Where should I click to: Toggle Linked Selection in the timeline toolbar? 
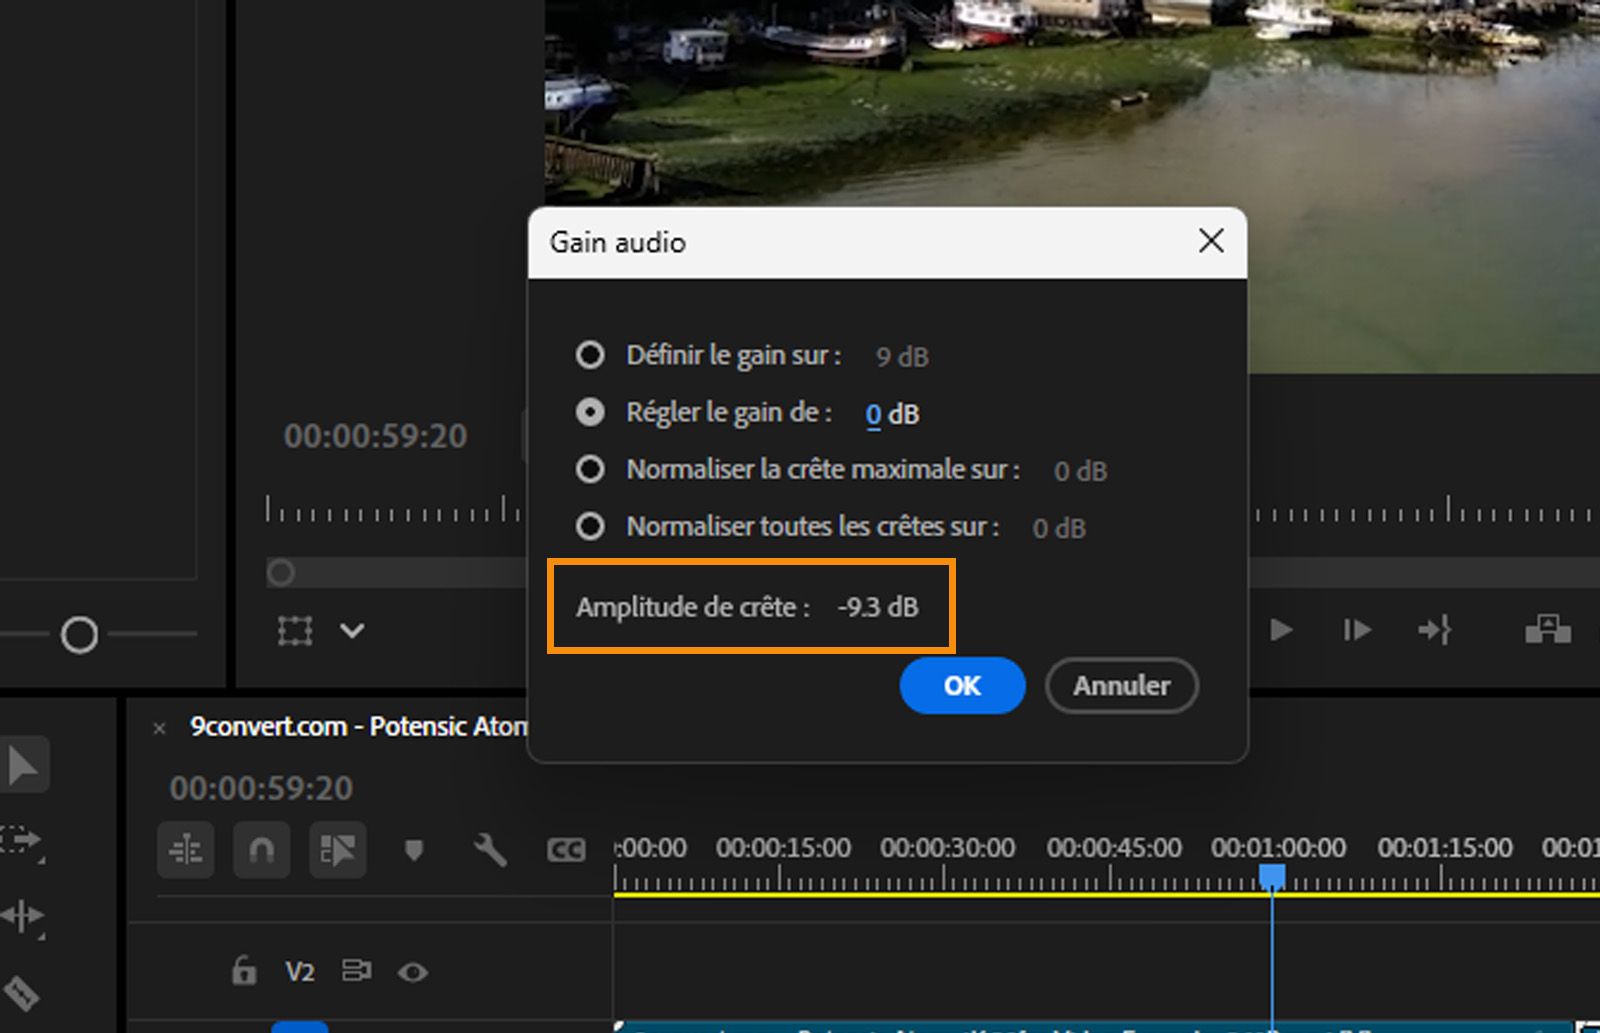337,850
